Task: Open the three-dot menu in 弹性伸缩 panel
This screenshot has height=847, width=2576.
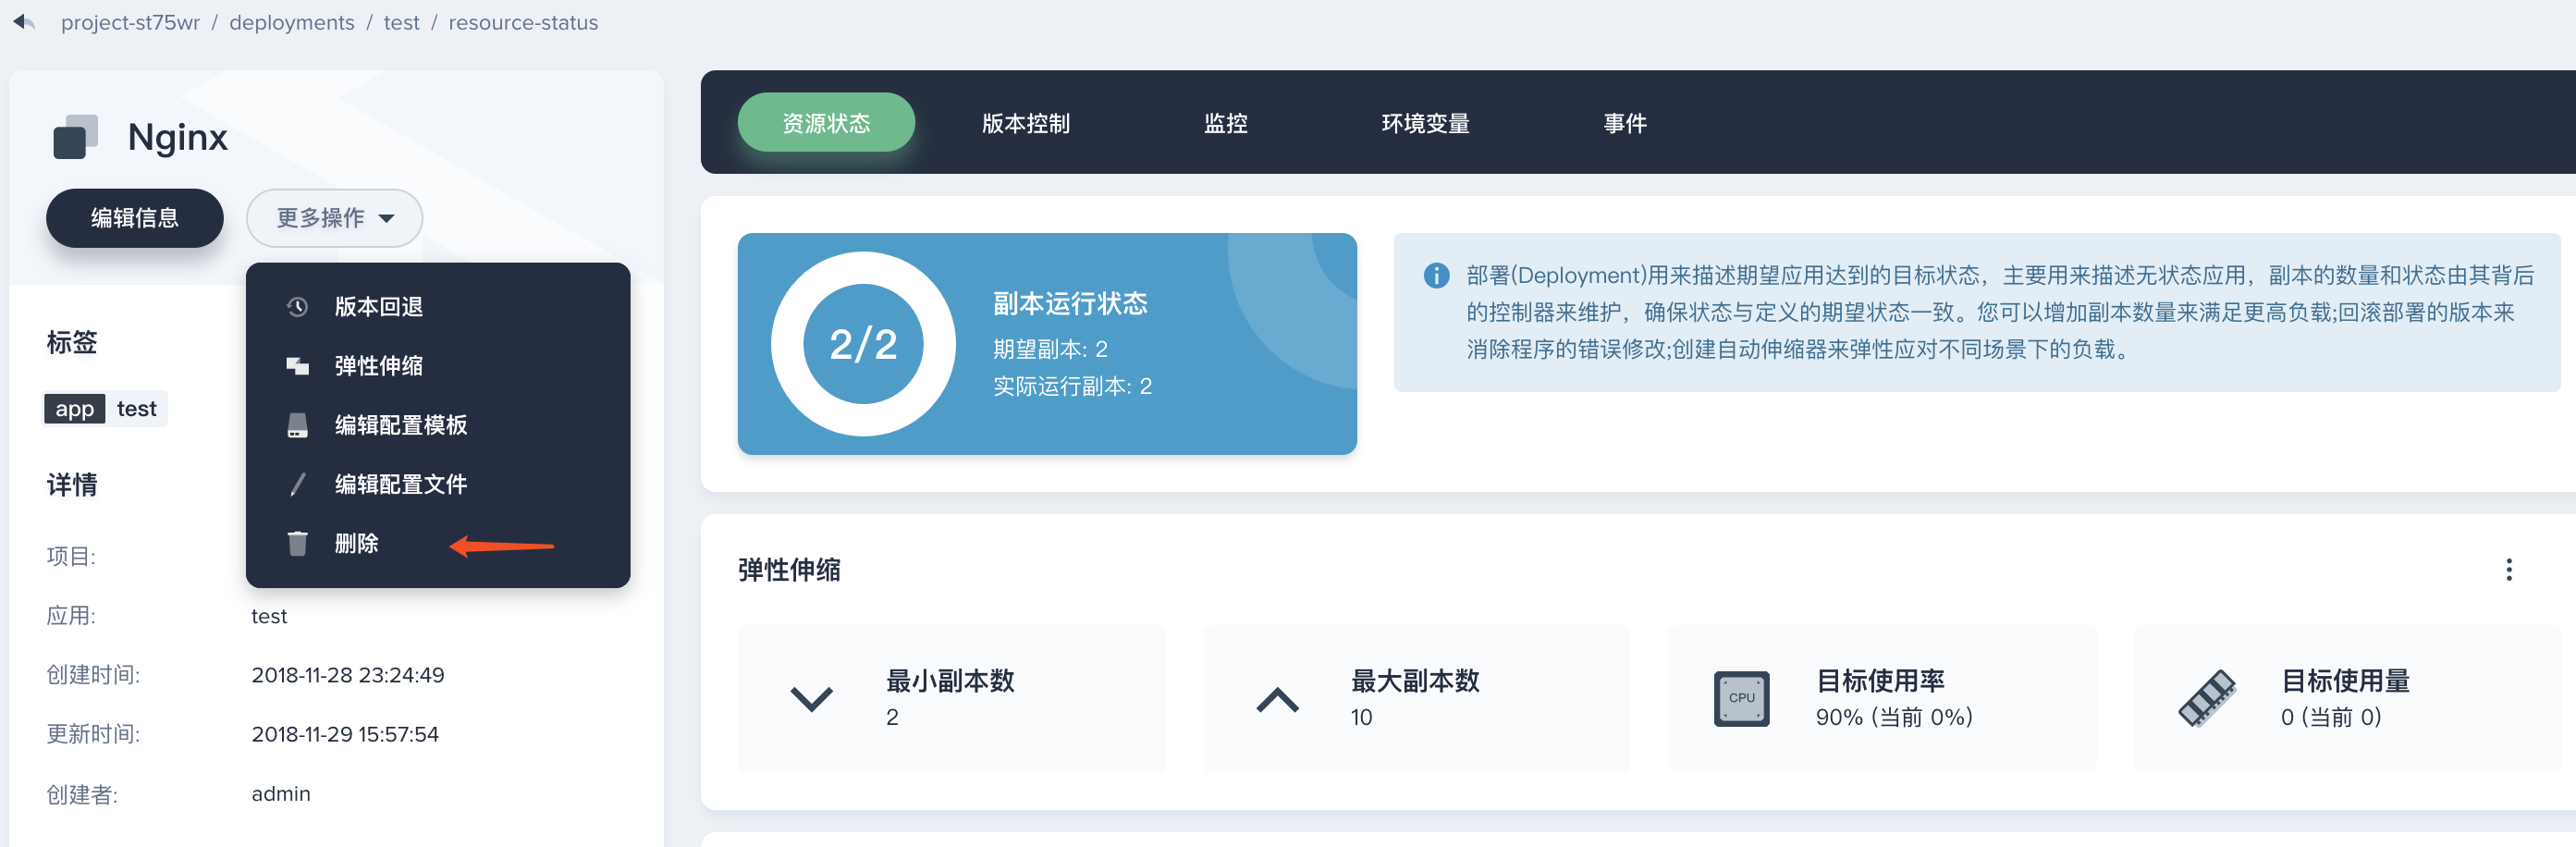Action: click(x=2508, y=570)
